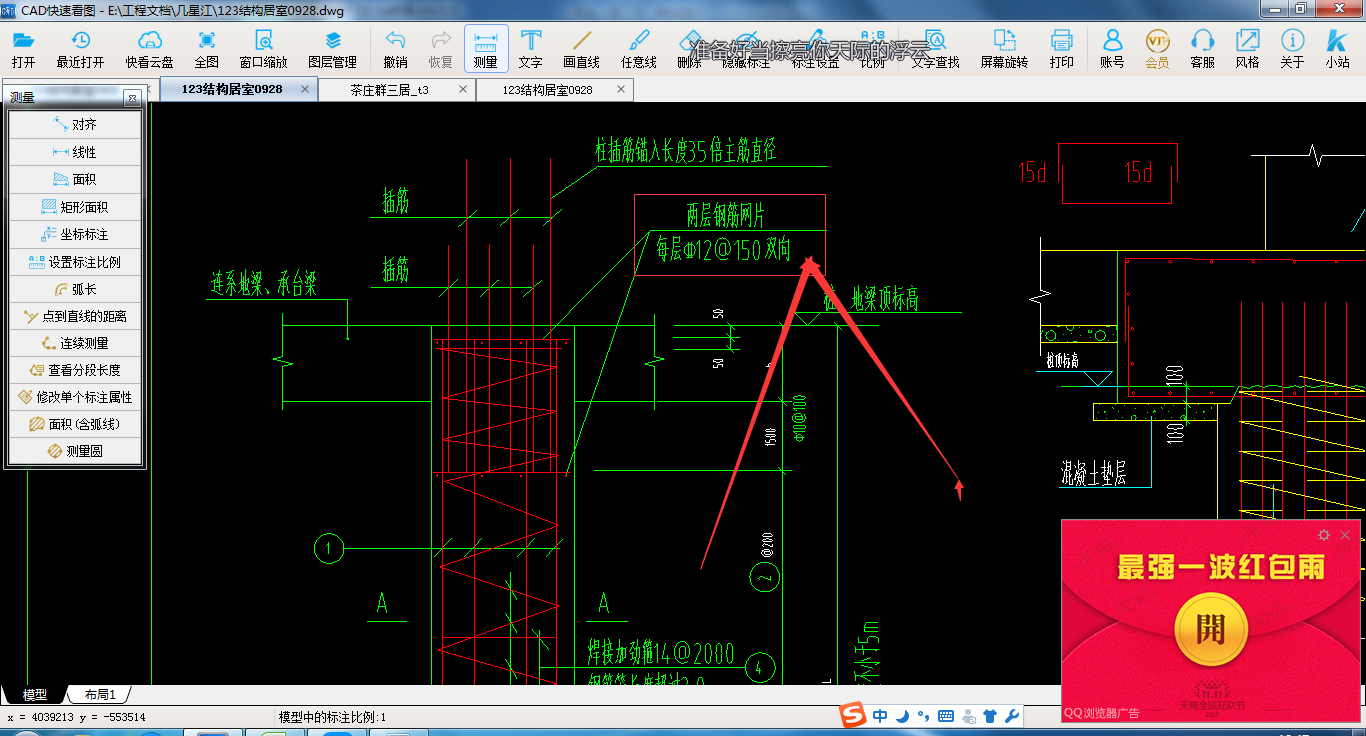
Task: Open the VIP 会员 membership page
Action: (x=1157, y=48)
